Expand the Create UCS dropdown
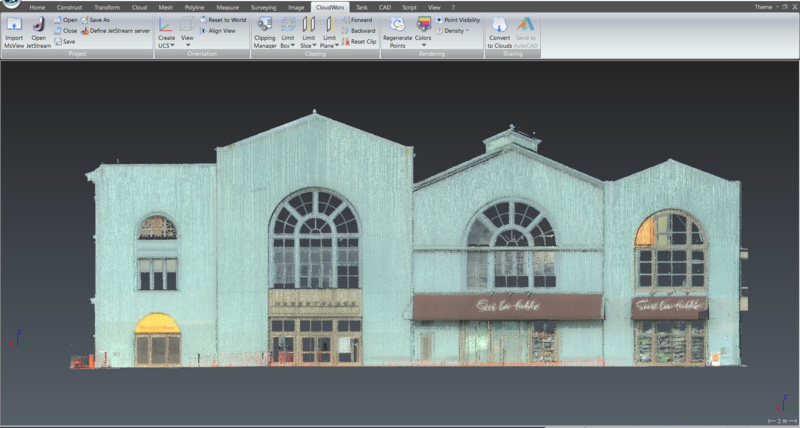The height and width of the screenshot is (428, 800). click(166, 45)
